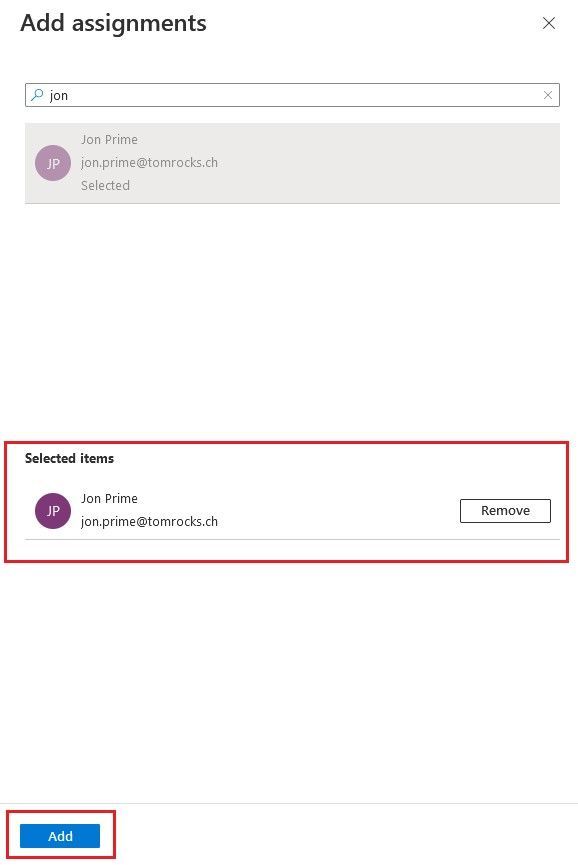Click the blank results area below Jon Prime
The height and width of the screenshot is (865, 578).
[292, 320]
